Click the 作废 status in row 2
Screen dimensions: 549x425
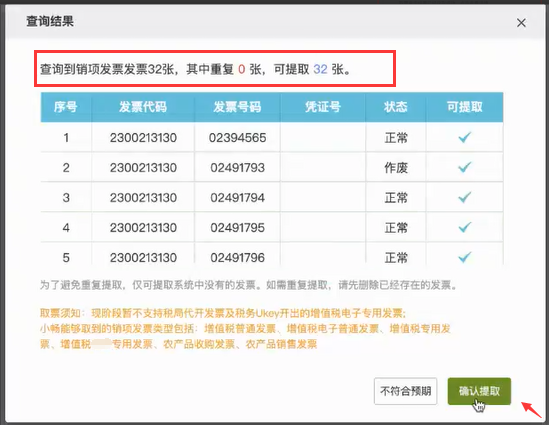click(x=396, y=168)
